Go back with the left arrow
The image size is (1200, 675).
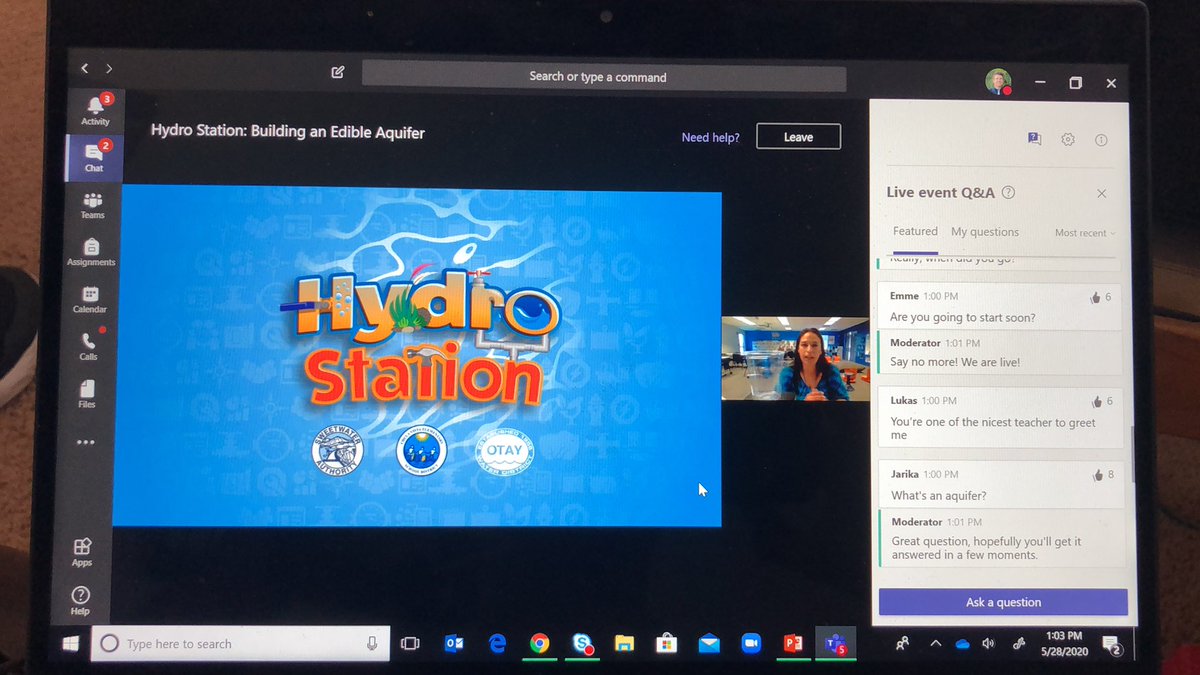pos(85,68)
